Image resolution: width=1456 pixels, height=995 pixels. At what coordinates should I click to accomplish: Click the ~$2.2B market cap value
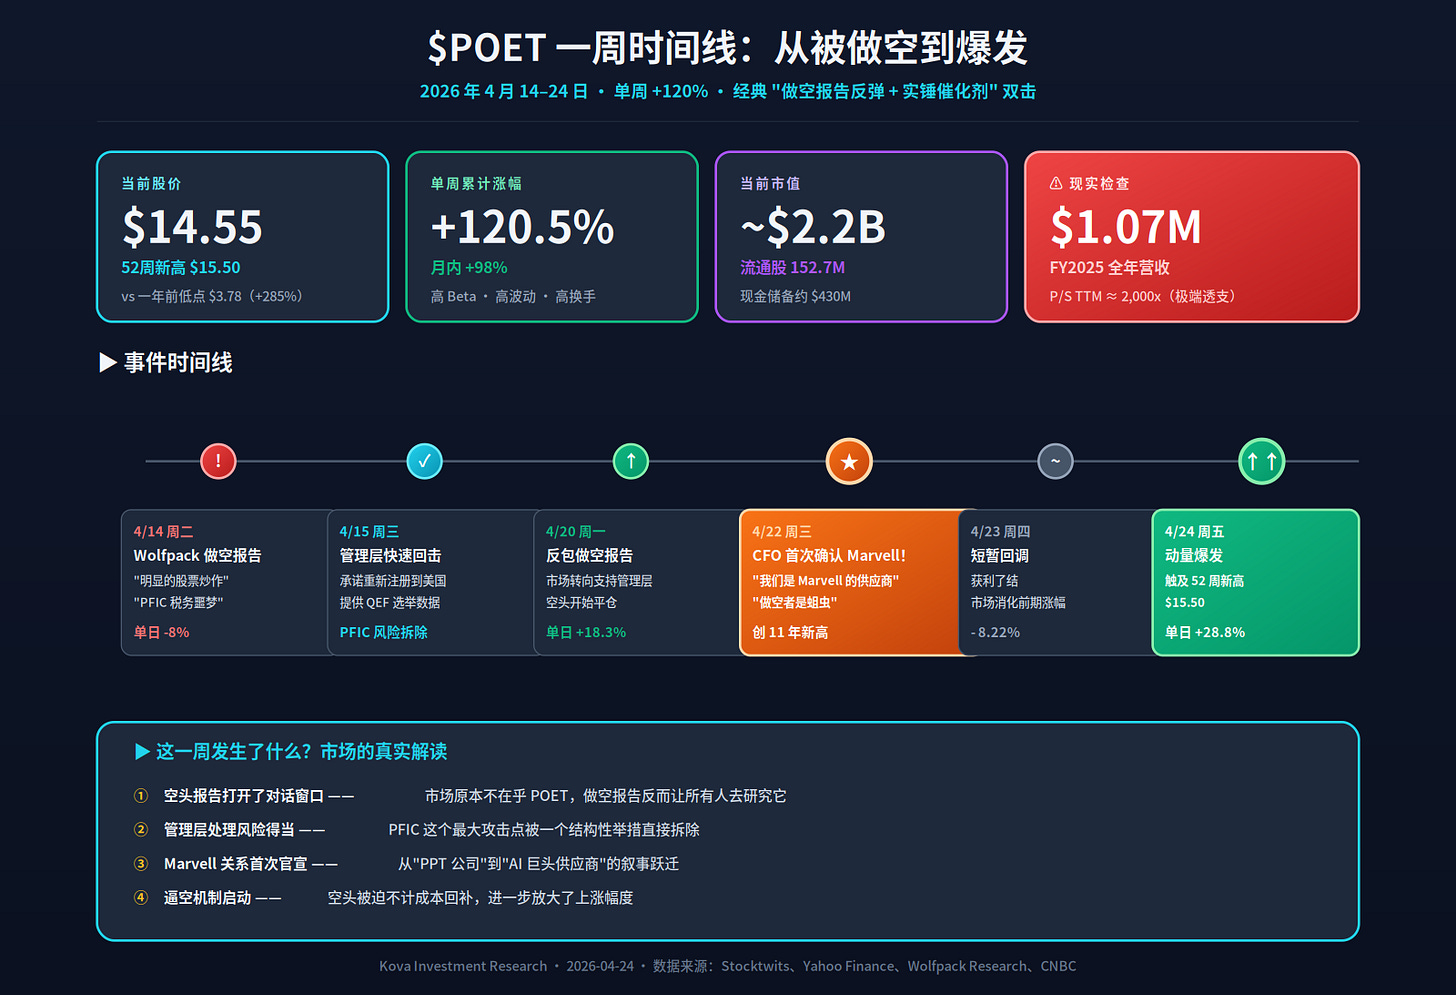[813, 227]
